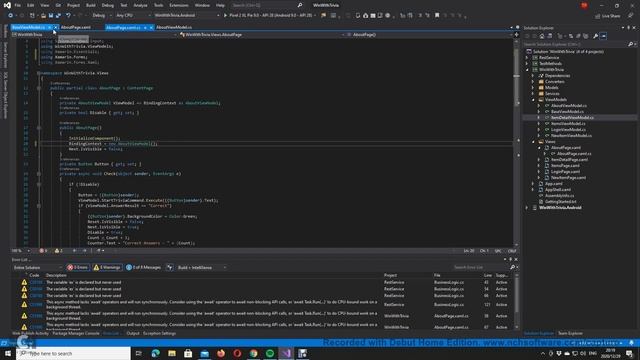This screenshot has width=640, height=360.
Task: Open Microsoft Edge from the taskbar
Action: (x=156, y=353)
